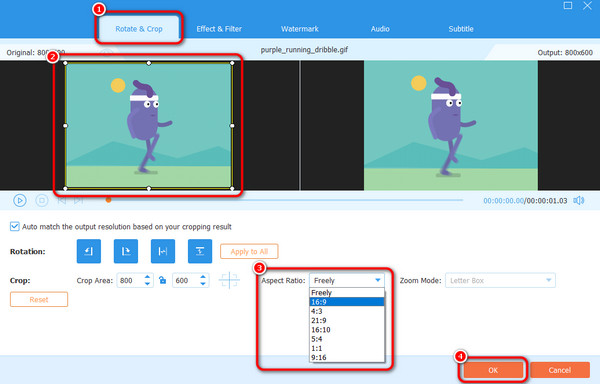Select the 4:3 aspect ratio option
This screenshot has height=384, width=600.
click(x=347, y=311)
